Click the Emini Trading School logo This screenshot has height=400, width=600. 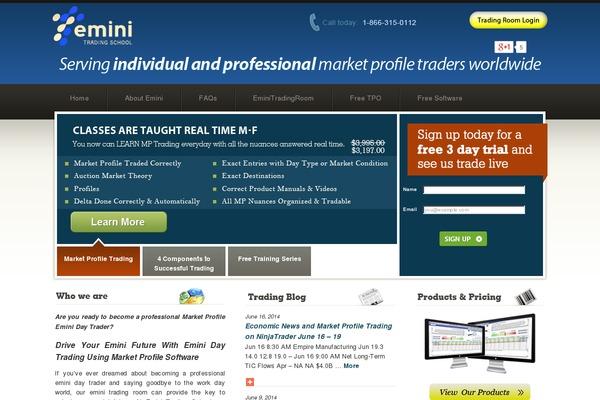pyautogui.click(x=93, y=26)
